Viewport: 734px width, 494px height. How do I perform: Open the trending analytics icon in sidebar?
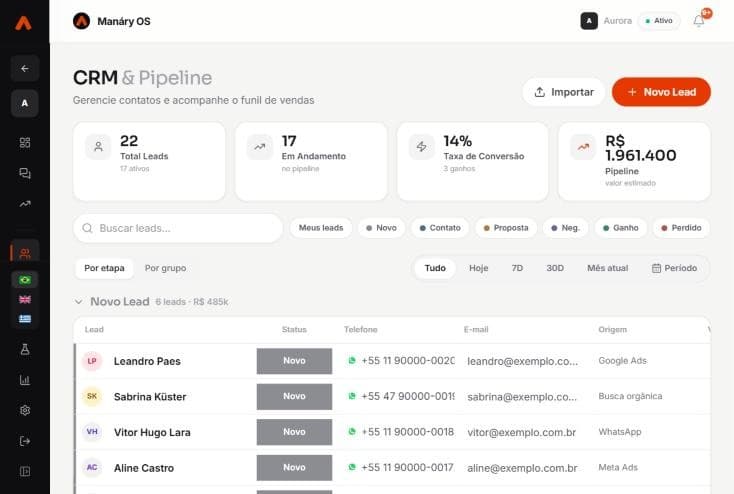point(25,204)
